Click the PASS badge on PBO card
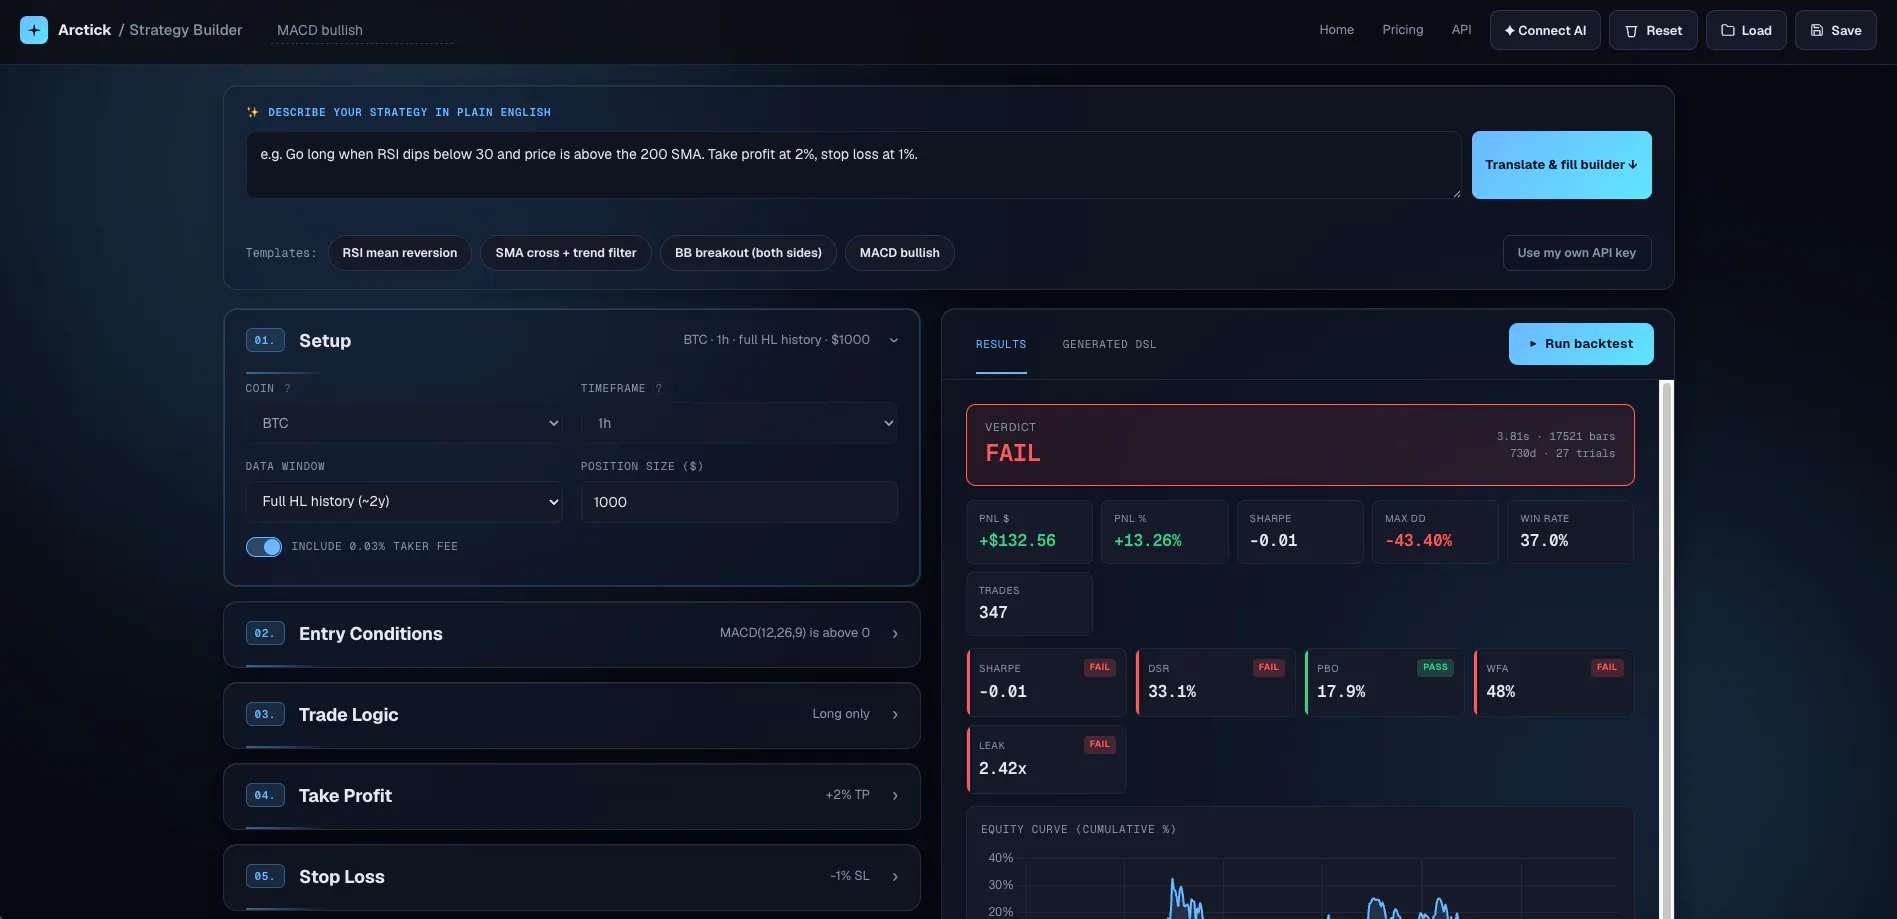The image size is (1897, 919). point(1435,667)
